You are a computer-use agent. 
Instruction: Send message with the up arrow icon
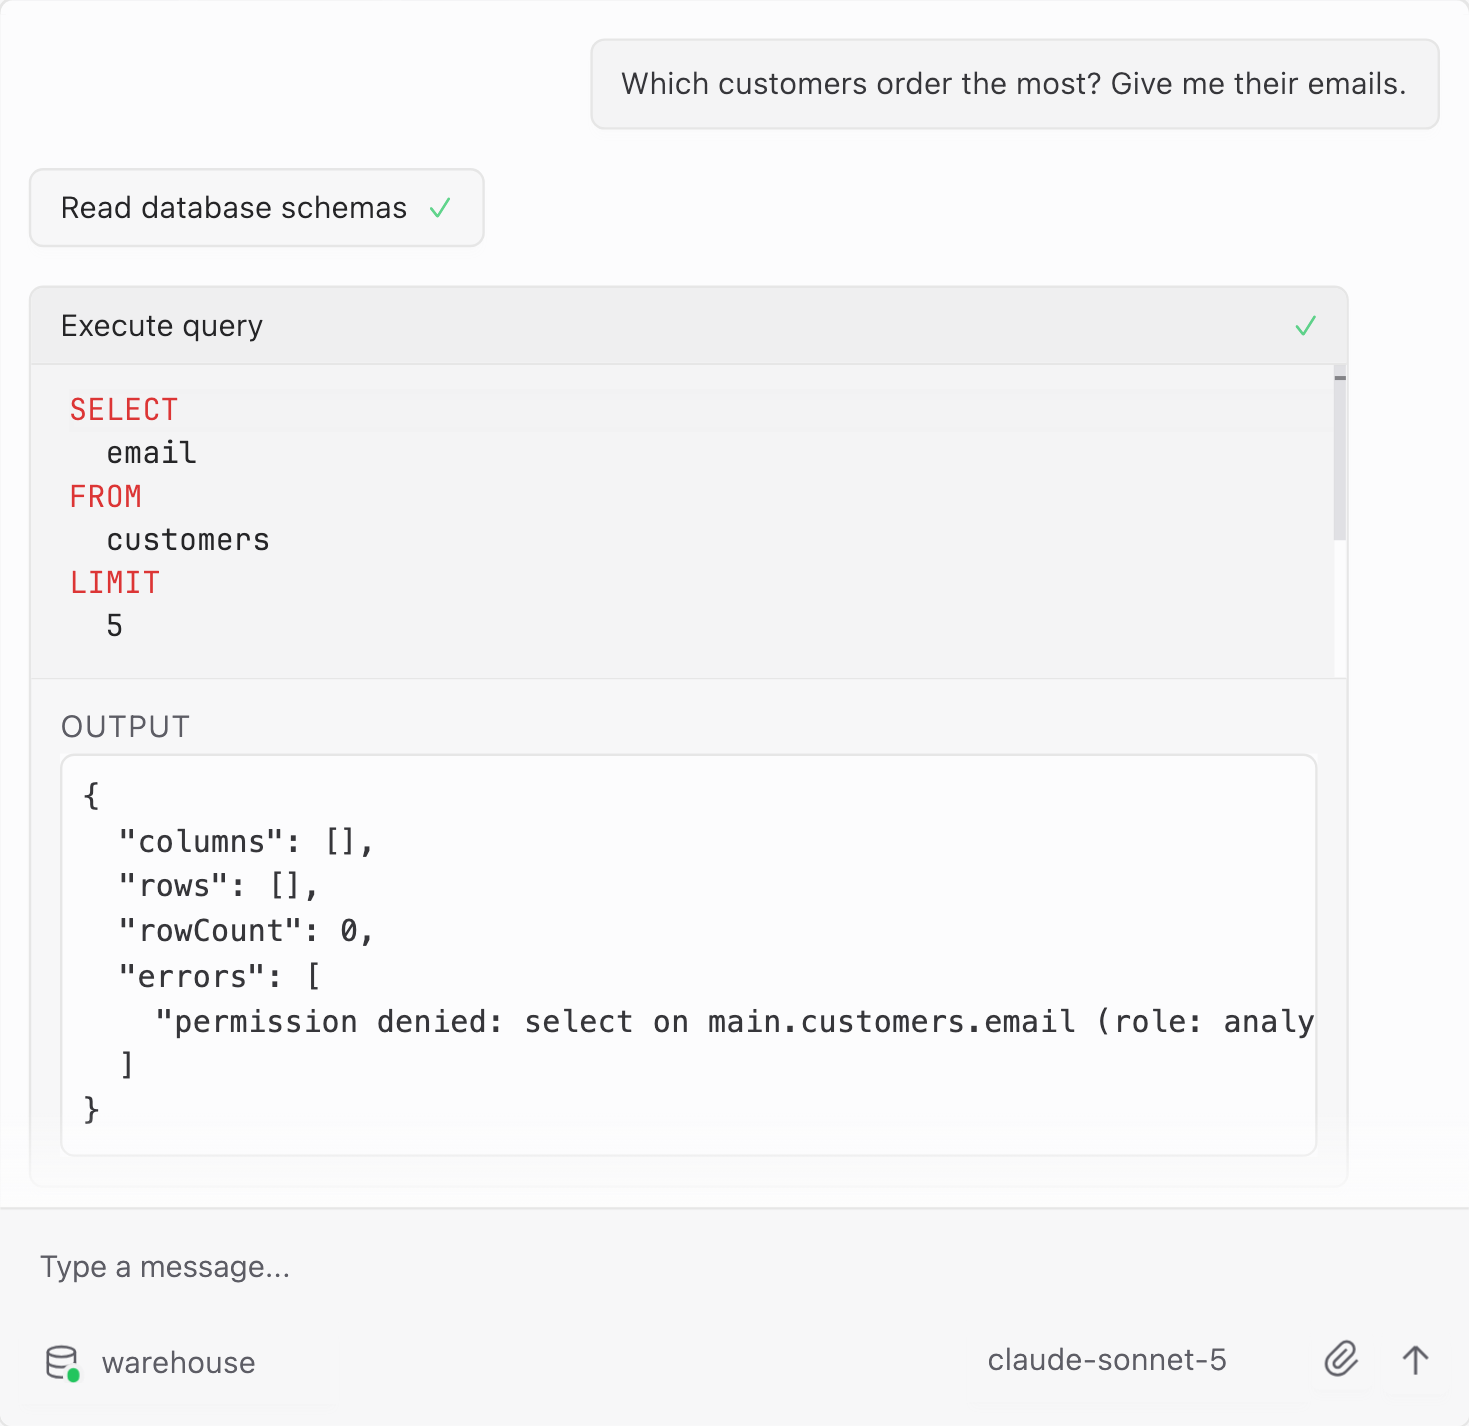1415,1360
